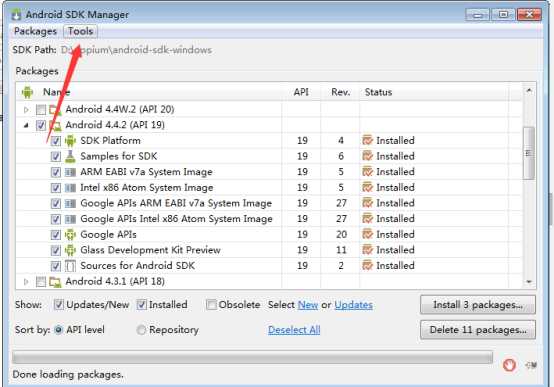
Task: Click the Intel x86 Atom System Image icon
Action: click(70, 188)
